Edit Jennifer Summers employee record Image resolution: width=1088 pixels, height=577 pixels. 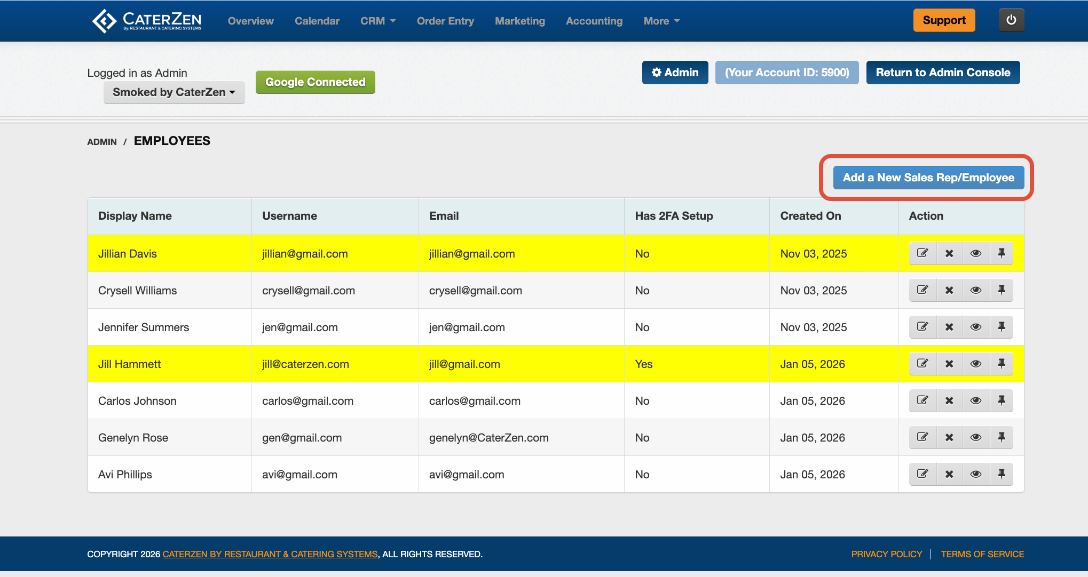coord(922,327)
